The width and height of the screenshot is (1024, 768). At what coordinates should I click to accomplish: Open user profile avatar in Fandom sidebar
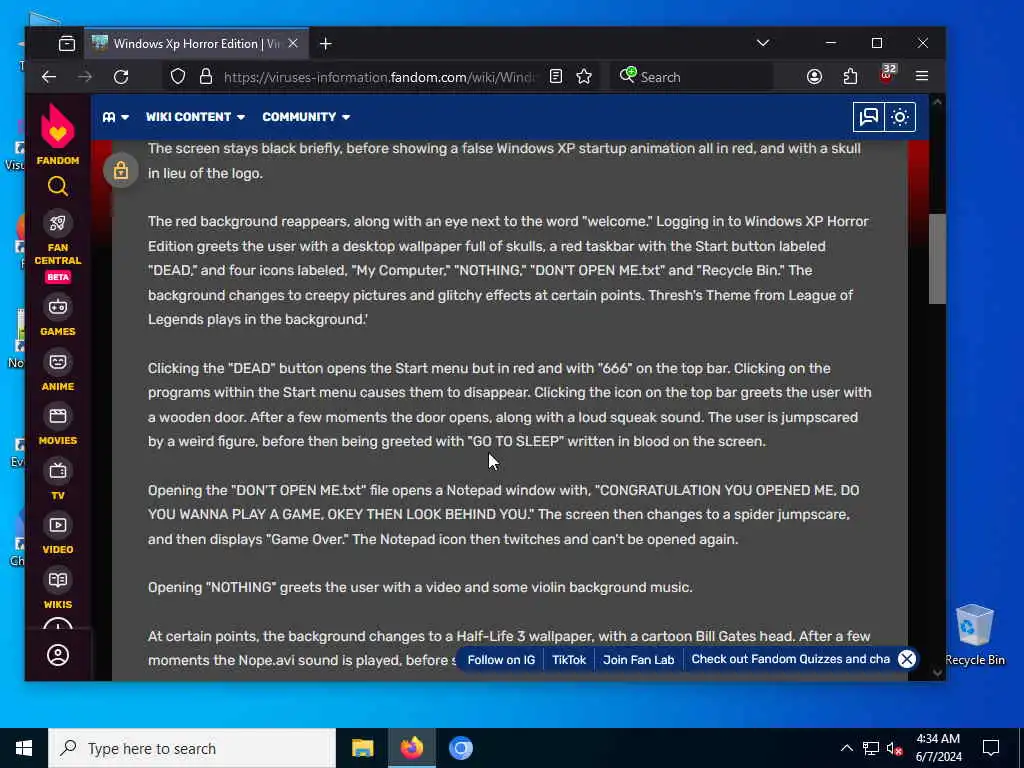(x=57, y=655)
